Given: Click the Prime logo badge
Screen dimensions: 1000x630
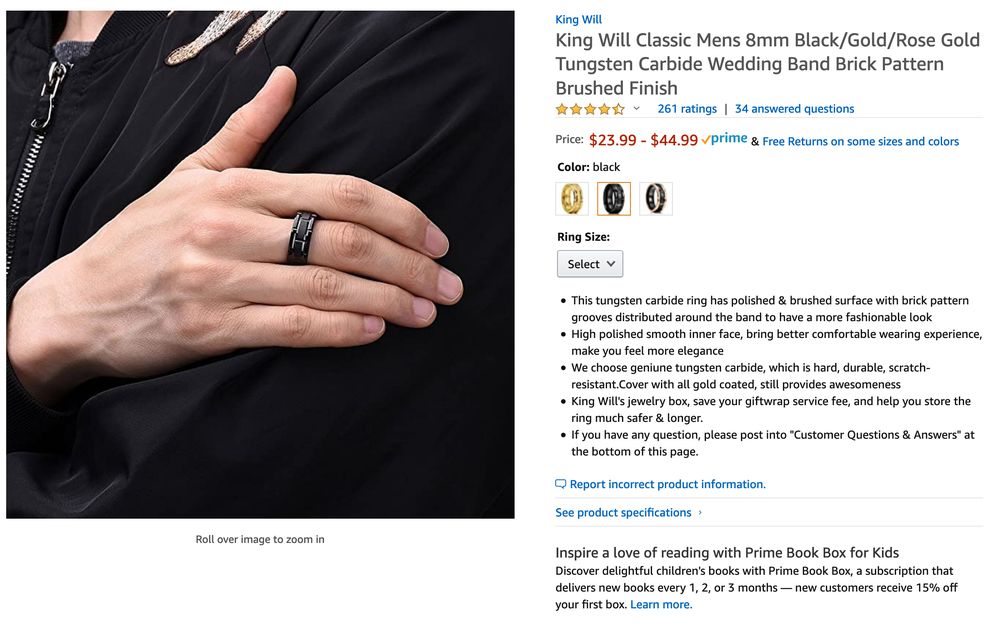Looking at the screenshot, I should click(724, 140).
